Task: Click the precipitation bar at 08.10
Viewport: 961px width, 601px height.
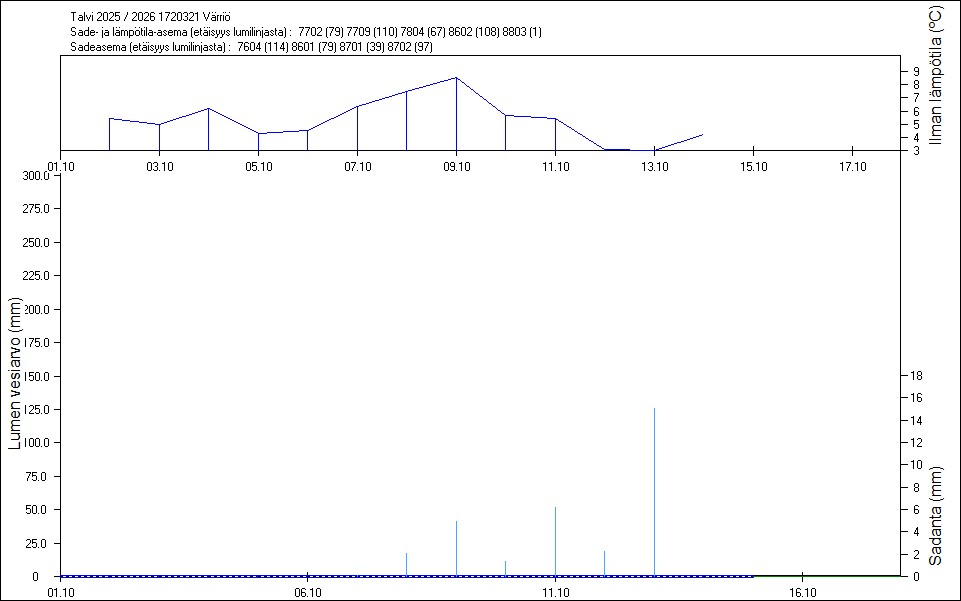Action: click(406, 564)
